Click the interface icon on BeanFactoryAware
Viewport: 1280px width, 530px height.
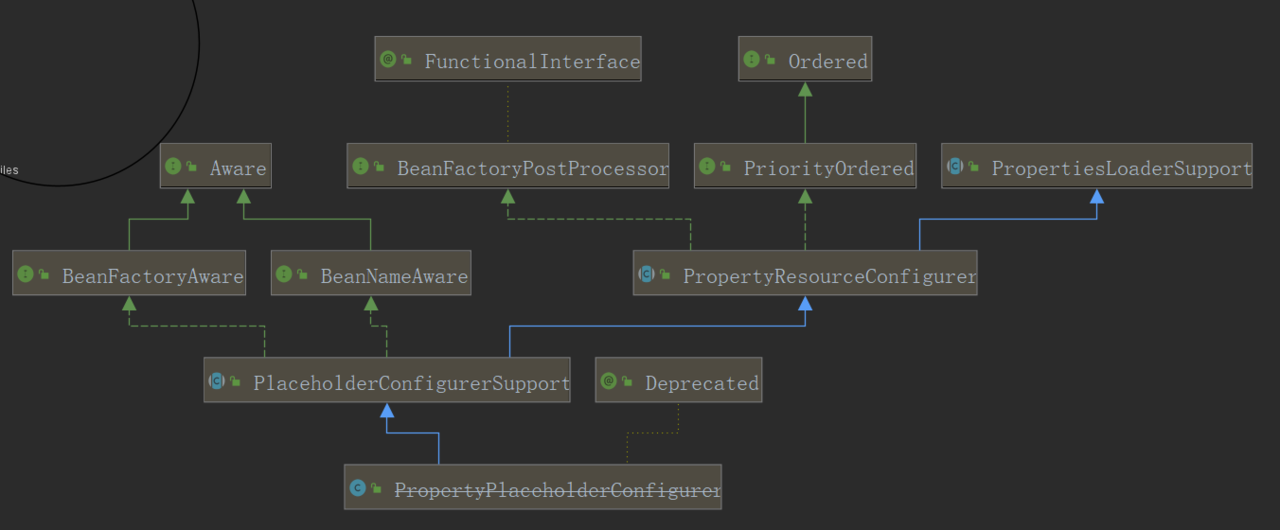[x=25, y=273]
